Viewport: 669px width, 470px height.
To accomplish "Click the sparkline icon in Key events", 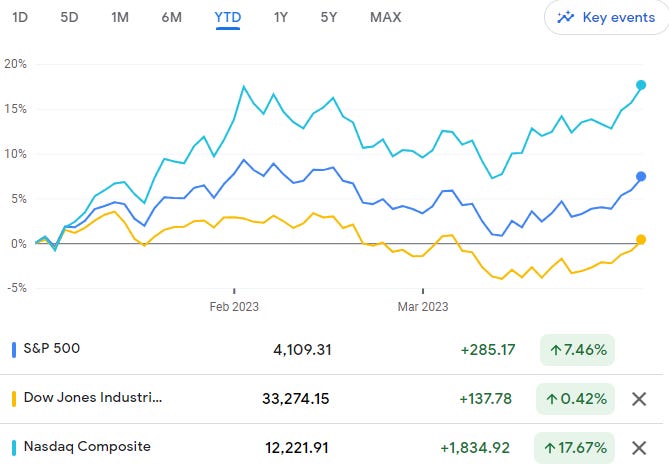I will 565,17.
